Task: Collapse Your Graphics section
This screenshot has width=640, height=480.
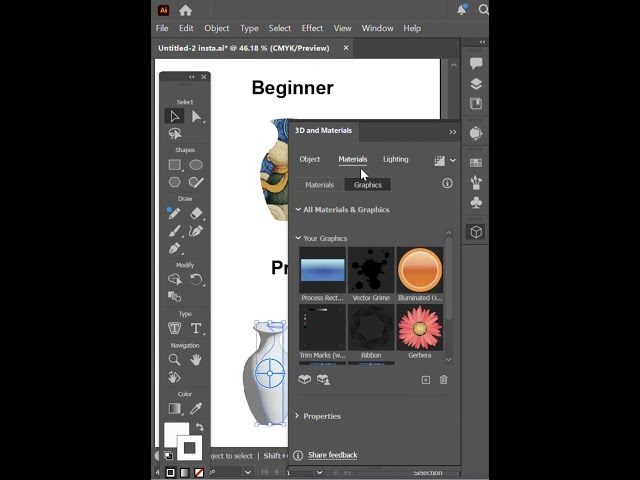Action: coord(298,238)
